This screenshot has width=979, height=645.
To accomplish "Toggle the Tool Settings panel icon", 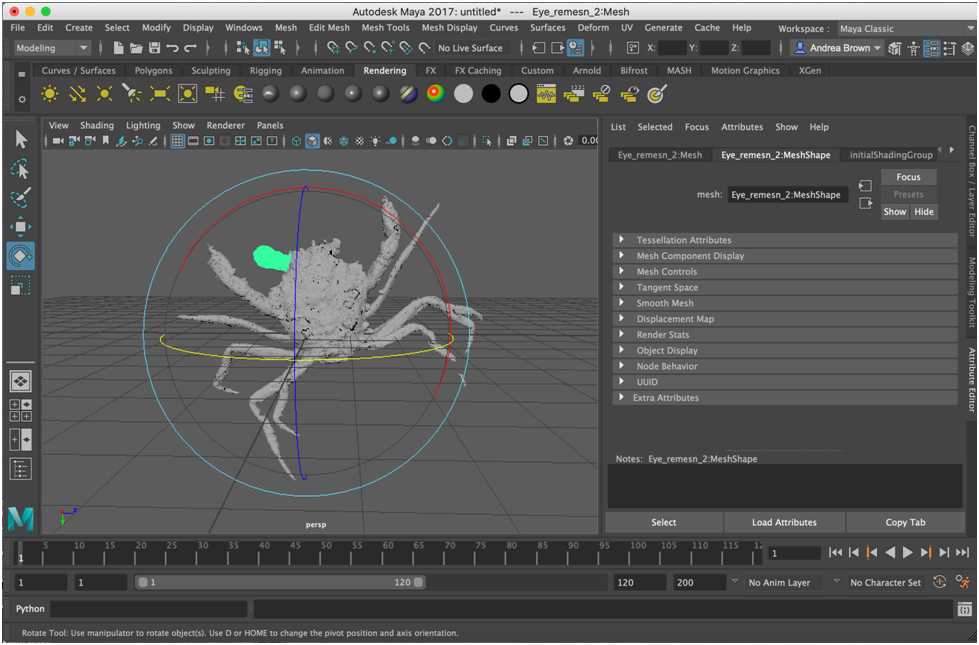I will coord(950,48).
